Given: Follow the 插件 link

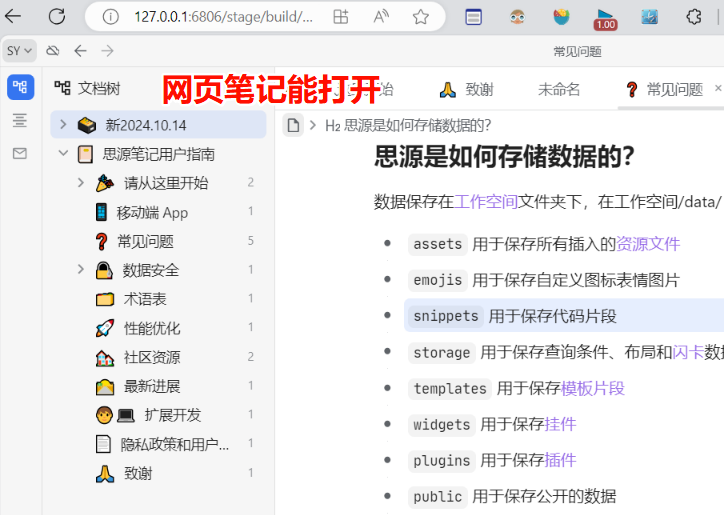Looking at the screenshot, I should point(560,460).
